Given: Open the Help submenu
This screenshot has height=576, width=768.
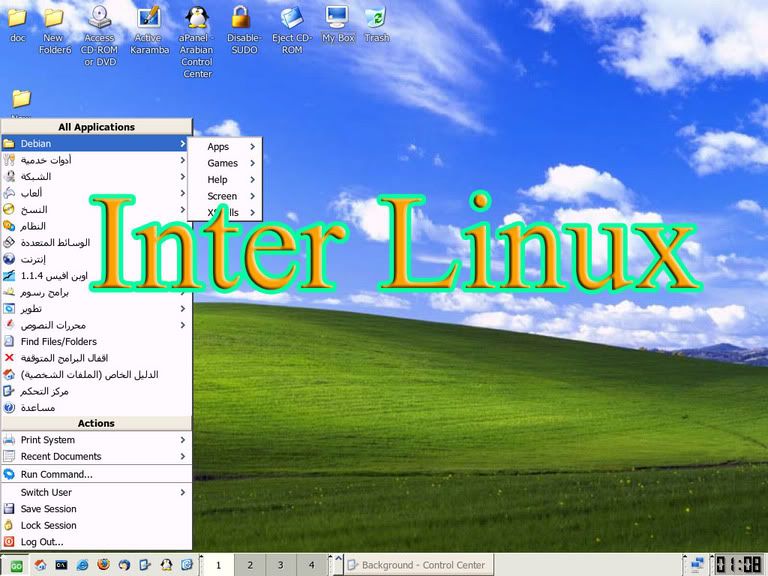Looking at the screenshot, I should coord(225,180).
